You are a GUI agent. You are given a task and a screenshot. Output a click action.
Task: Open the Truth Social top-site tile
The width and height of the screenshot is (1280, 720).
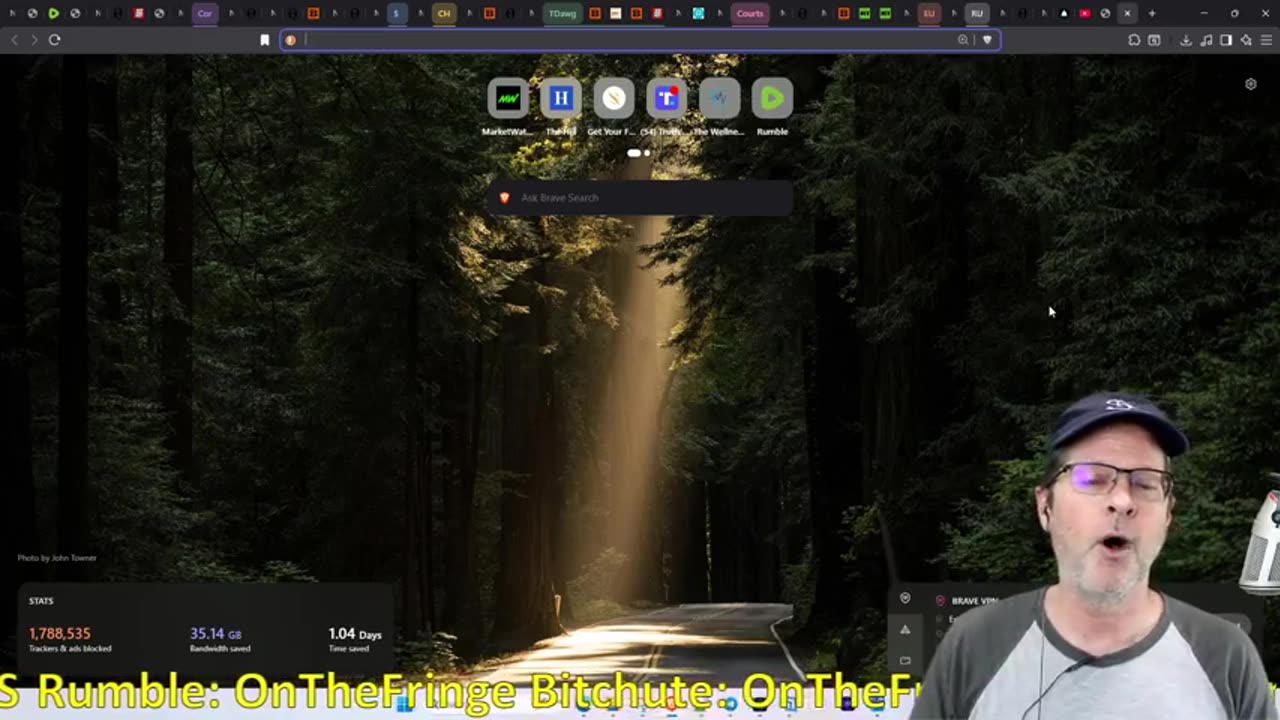pyautogui.click(x=666, y=107)
